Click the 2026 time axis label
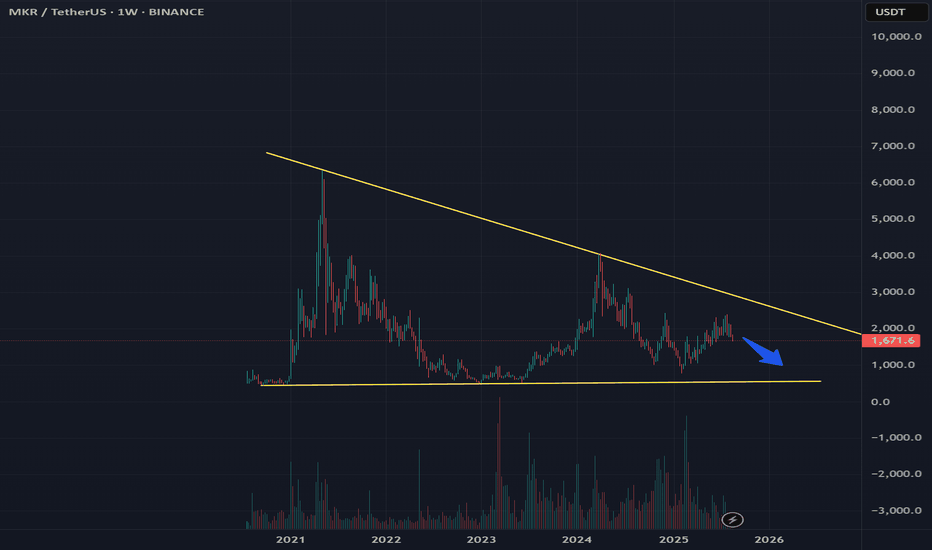This screenshot has width=932, height=550. pos(769,540)
